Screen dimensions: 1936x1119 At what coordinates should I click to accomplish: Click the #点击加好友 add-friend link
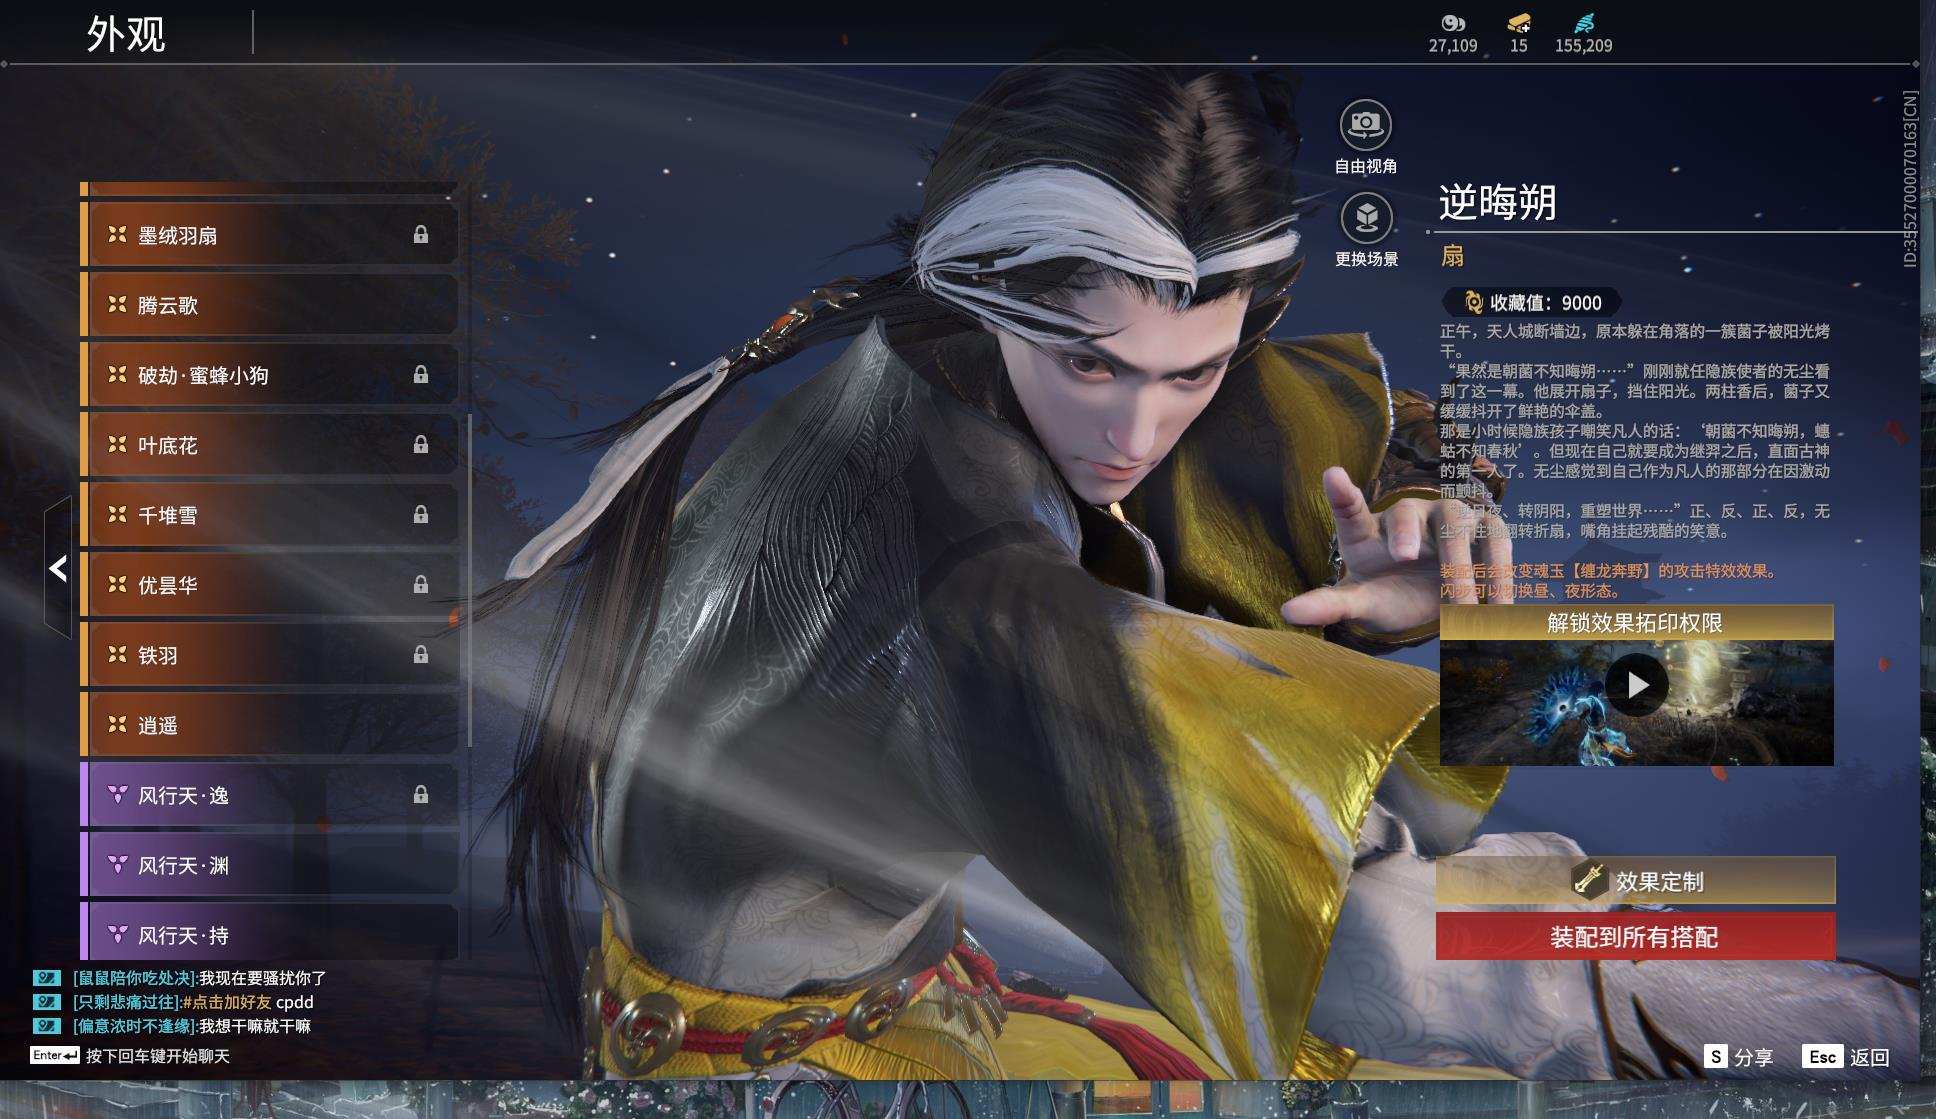pyautogui.click(x=227, y=1002)
